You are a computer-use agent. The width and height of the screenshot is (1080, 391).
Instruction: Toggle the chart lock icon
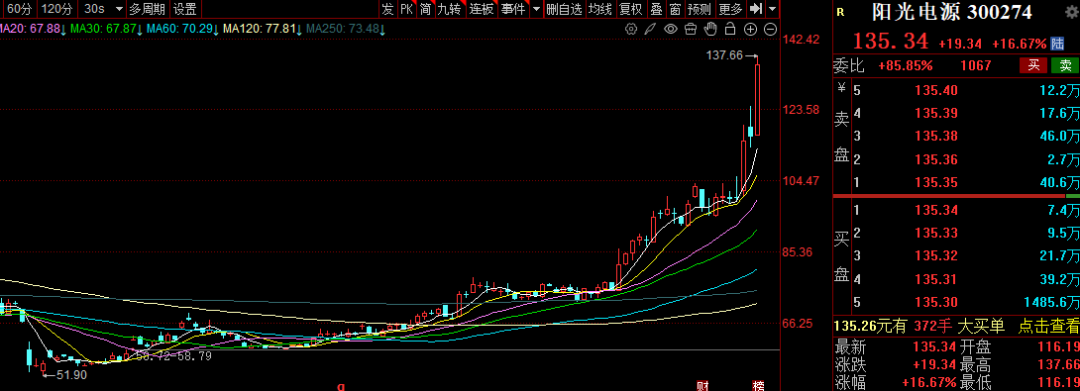(x=731, y=29)
